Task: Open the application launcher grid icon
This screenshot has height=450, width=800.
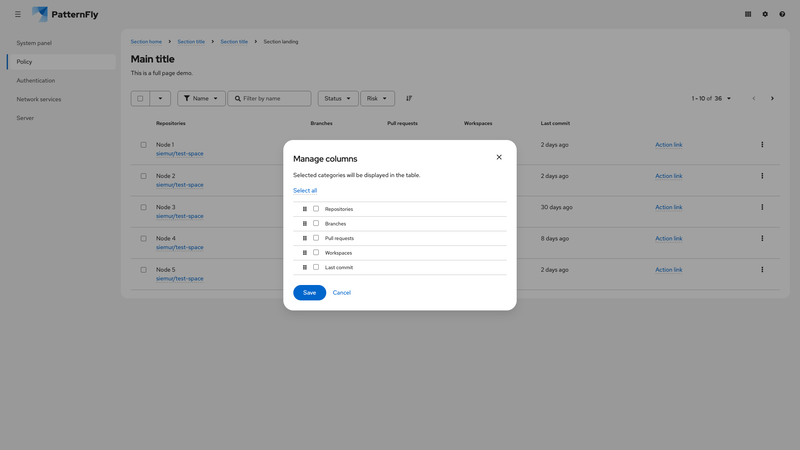Action: (748, 14)
